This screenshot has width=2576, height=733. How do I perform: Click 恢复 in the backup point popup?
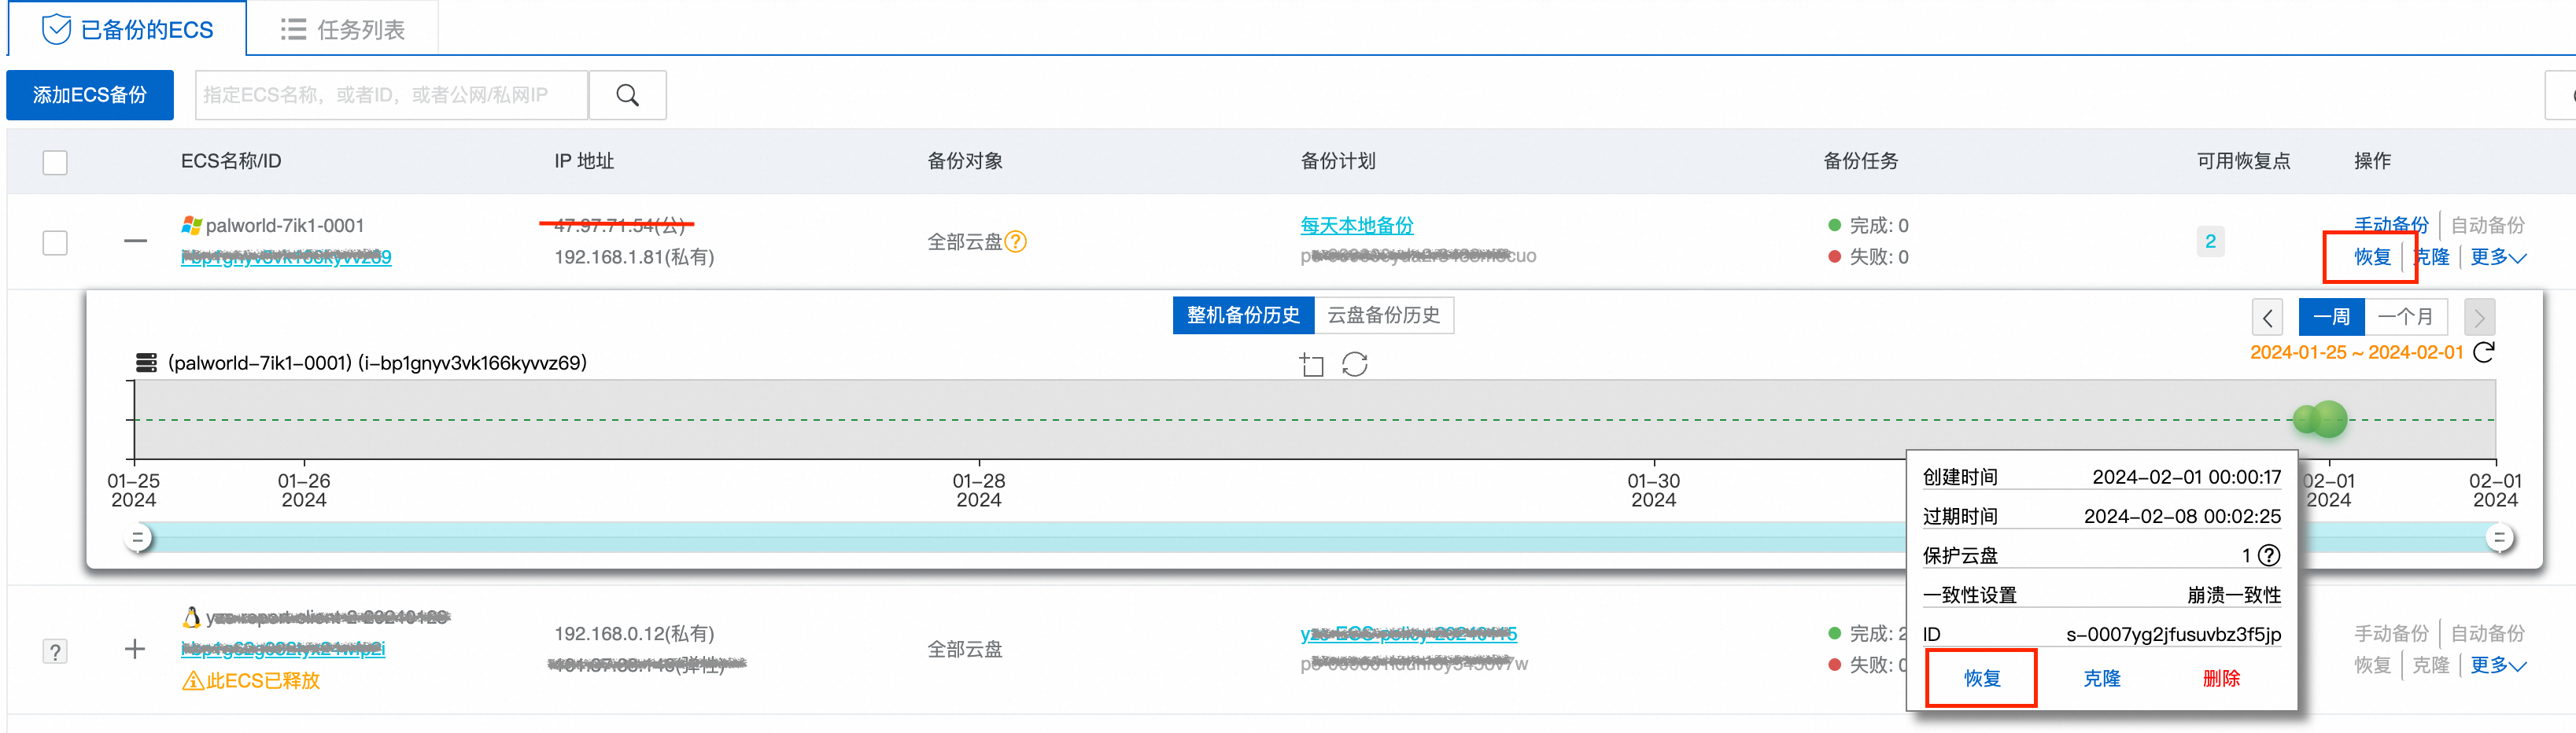(1981, 678)
